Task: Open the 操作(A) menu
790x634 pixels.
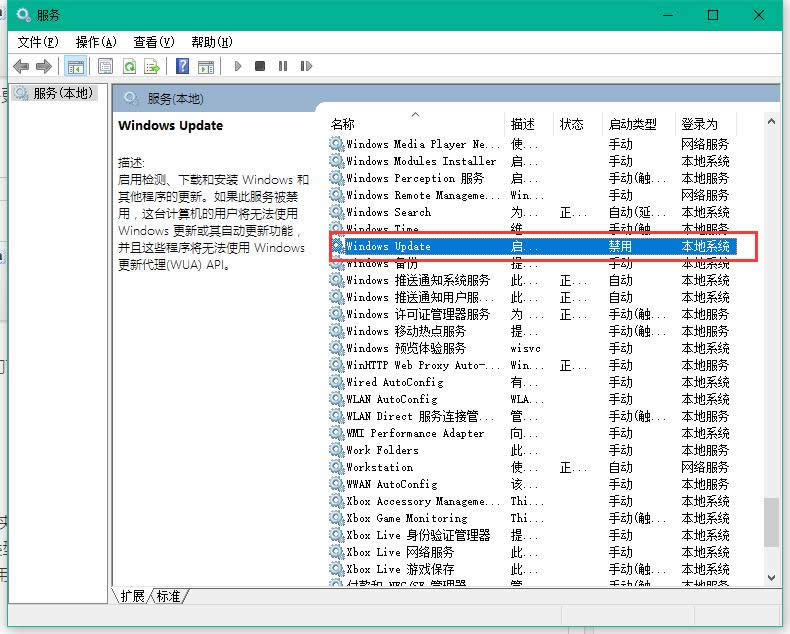Action: click(x=96, y=42)
